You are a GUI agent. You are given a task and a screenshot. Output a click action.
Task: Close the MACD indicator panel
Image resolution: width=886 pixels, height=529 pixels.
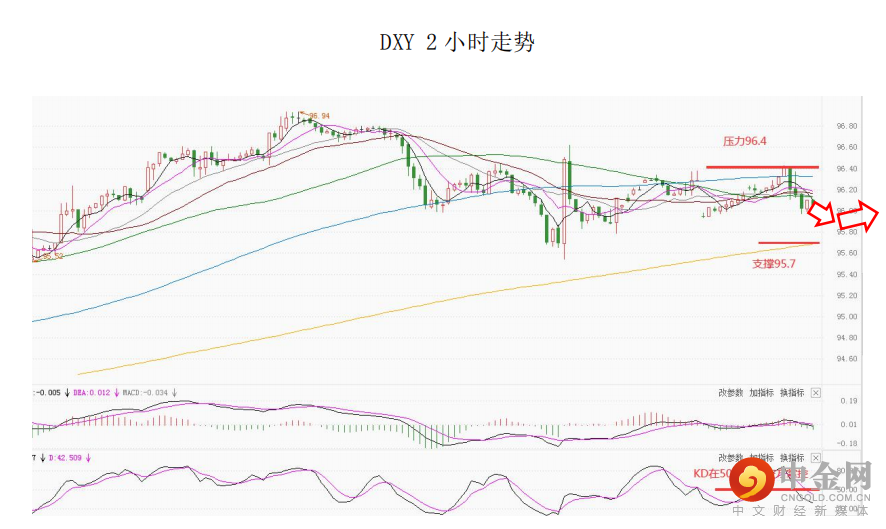point(815,393)
